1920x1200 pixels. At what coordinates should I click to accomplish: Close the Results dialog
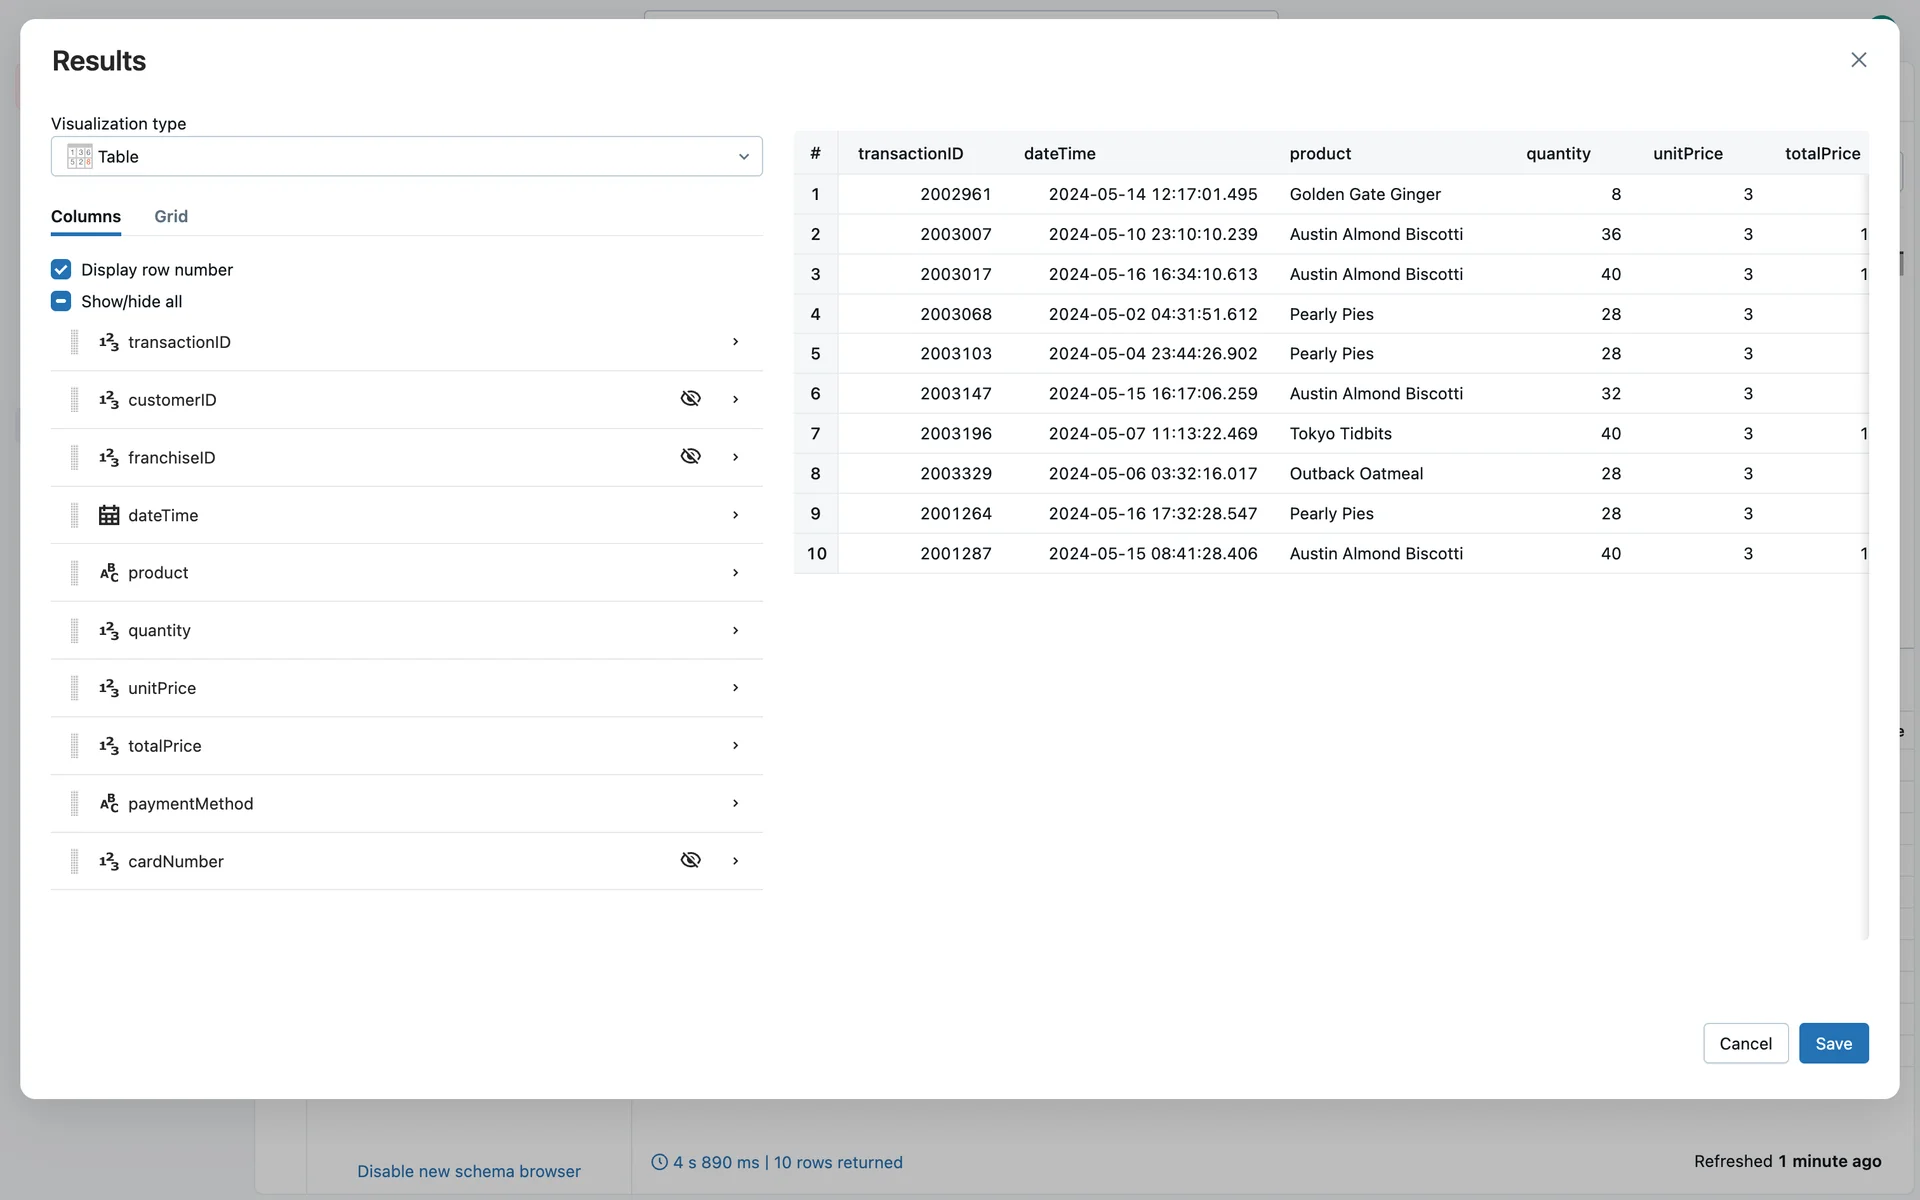coord(1858,60)
